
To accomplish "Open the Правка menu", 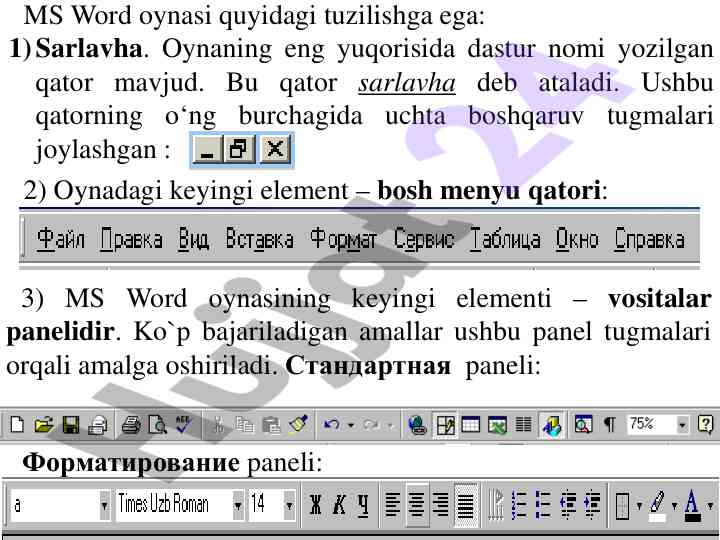I will [131, 239].
